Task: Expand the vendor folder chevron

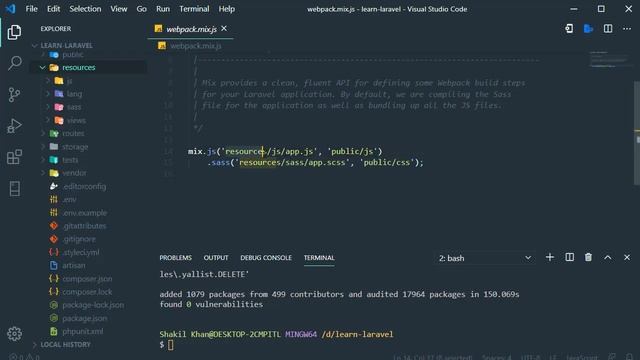Action: pos(42,173)
